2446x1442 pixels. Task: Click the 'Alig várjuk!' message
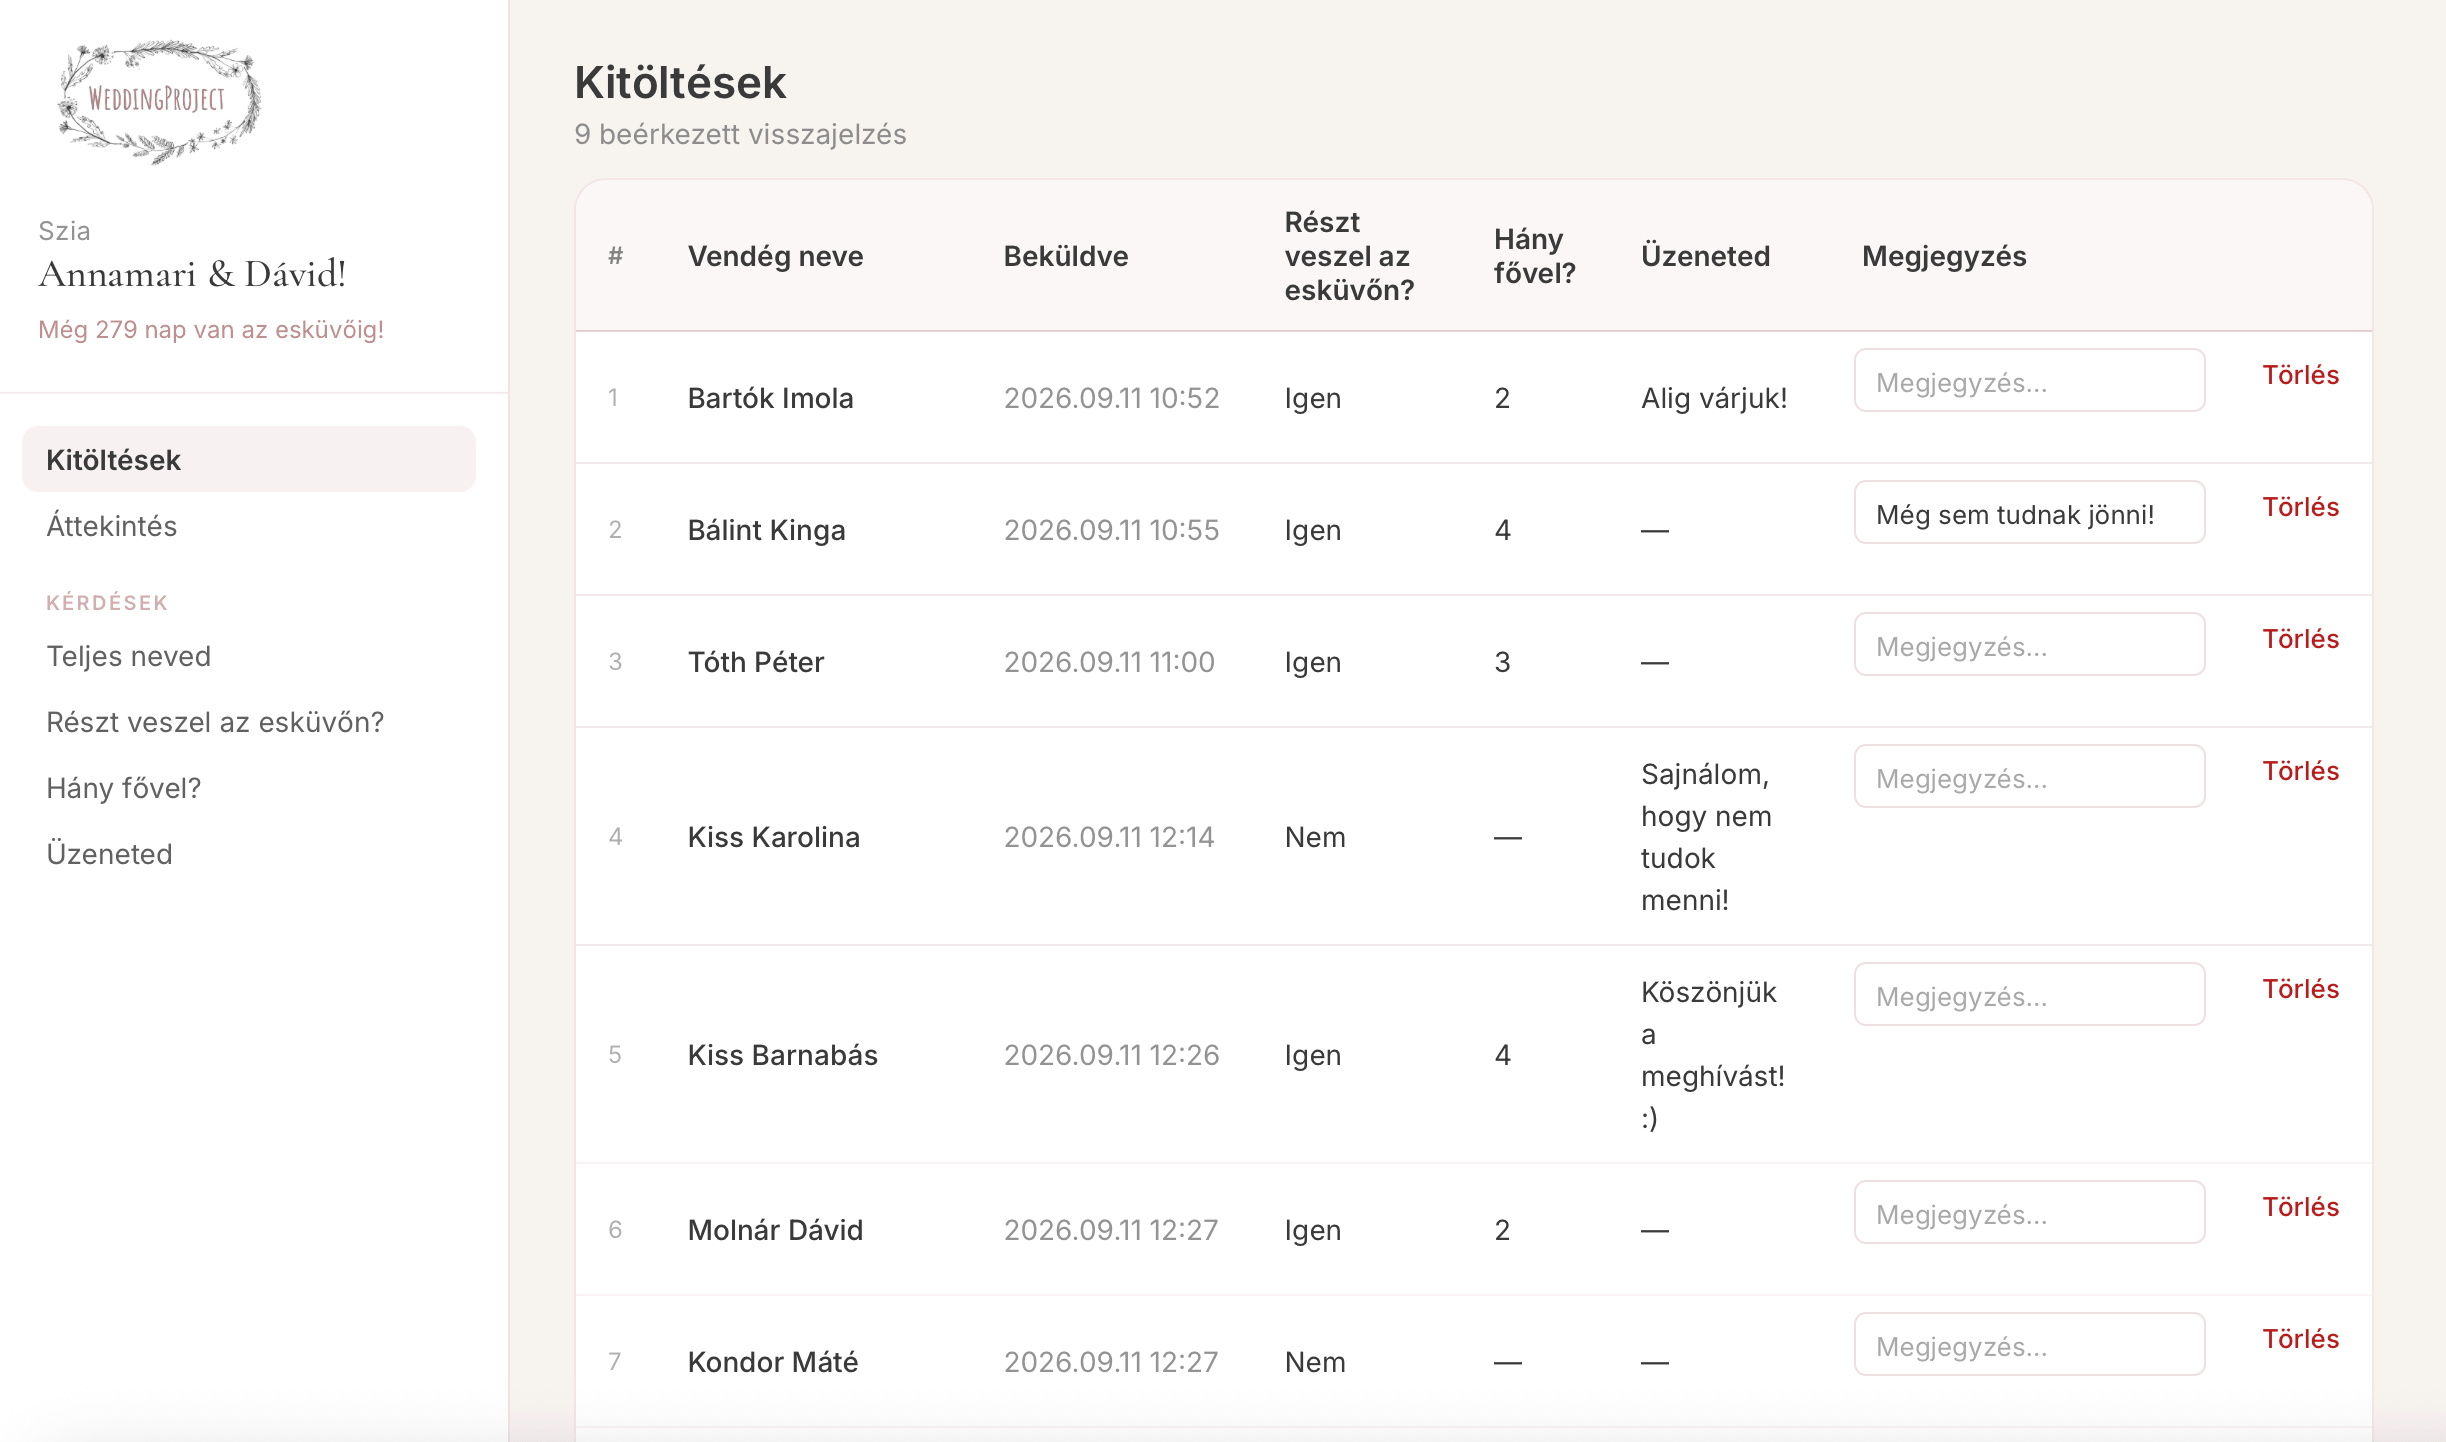point(1713,398)
